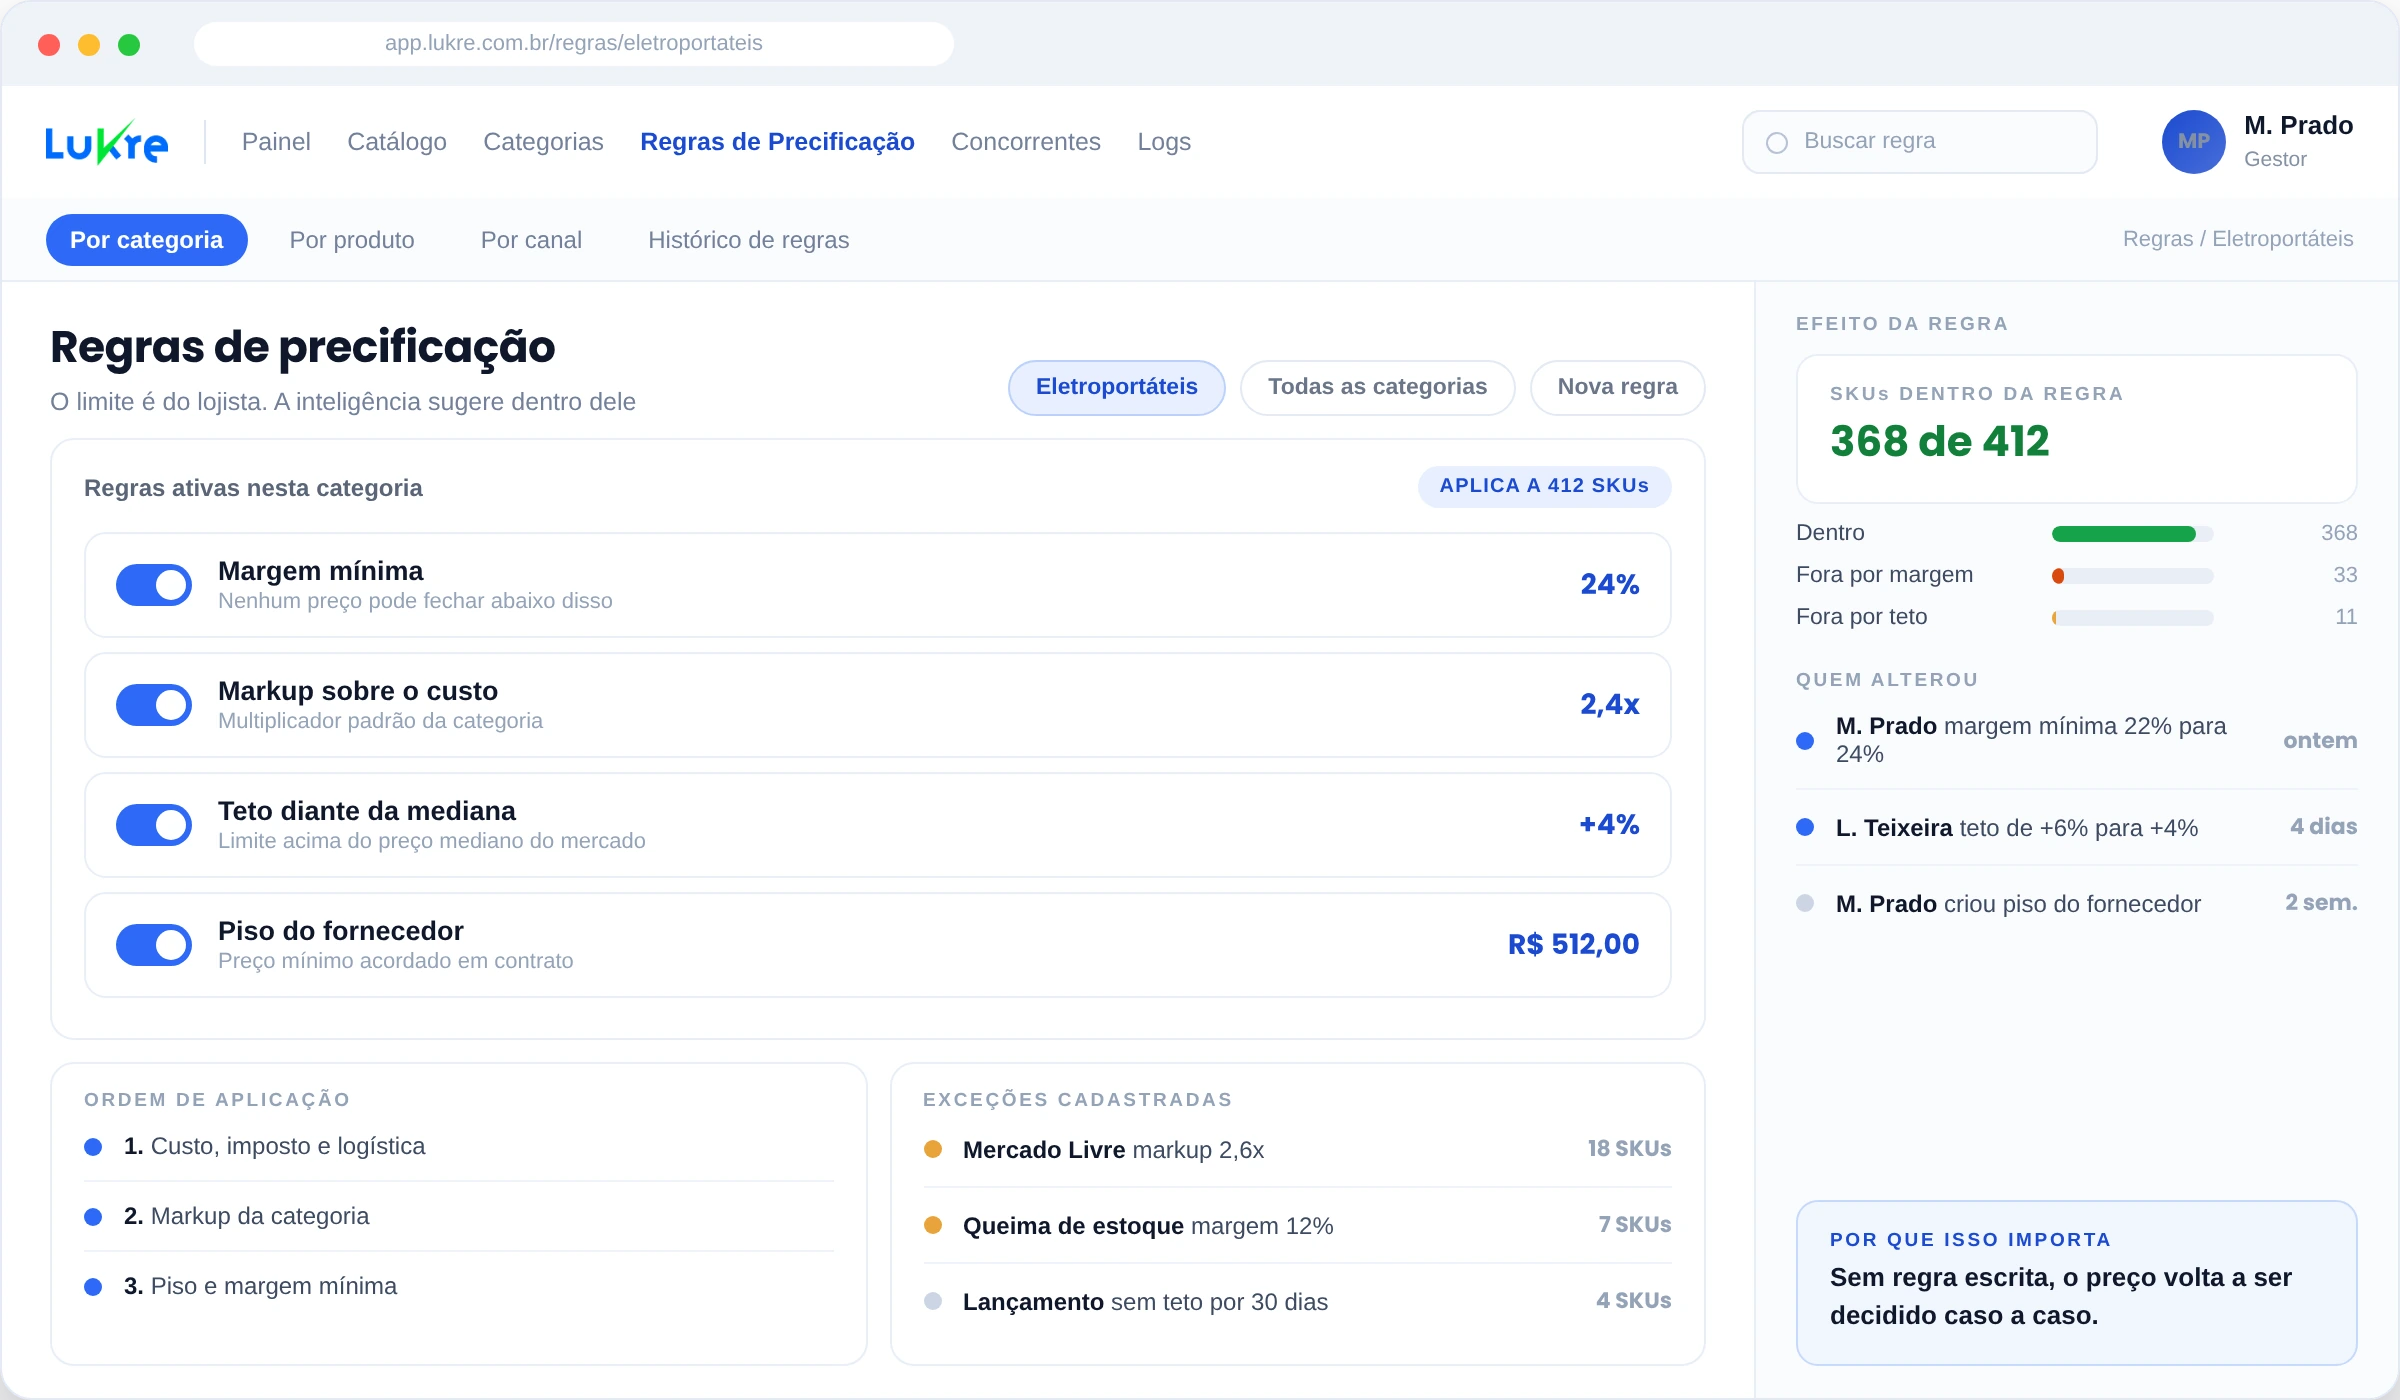Click the Todas as categorias button
The height and width of the screenshot is (1400, 2400).
click(1378, 387)
